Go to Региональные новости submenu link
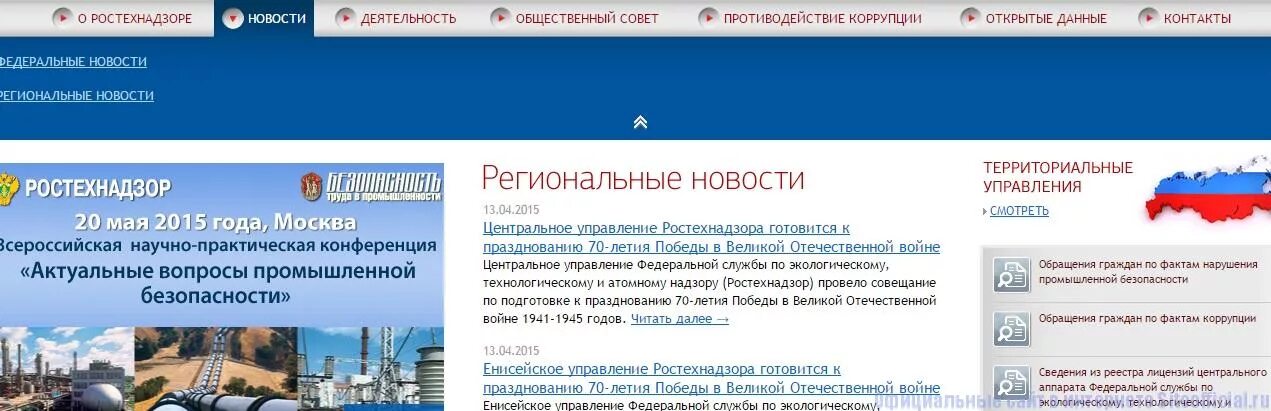 coord(76,96)
